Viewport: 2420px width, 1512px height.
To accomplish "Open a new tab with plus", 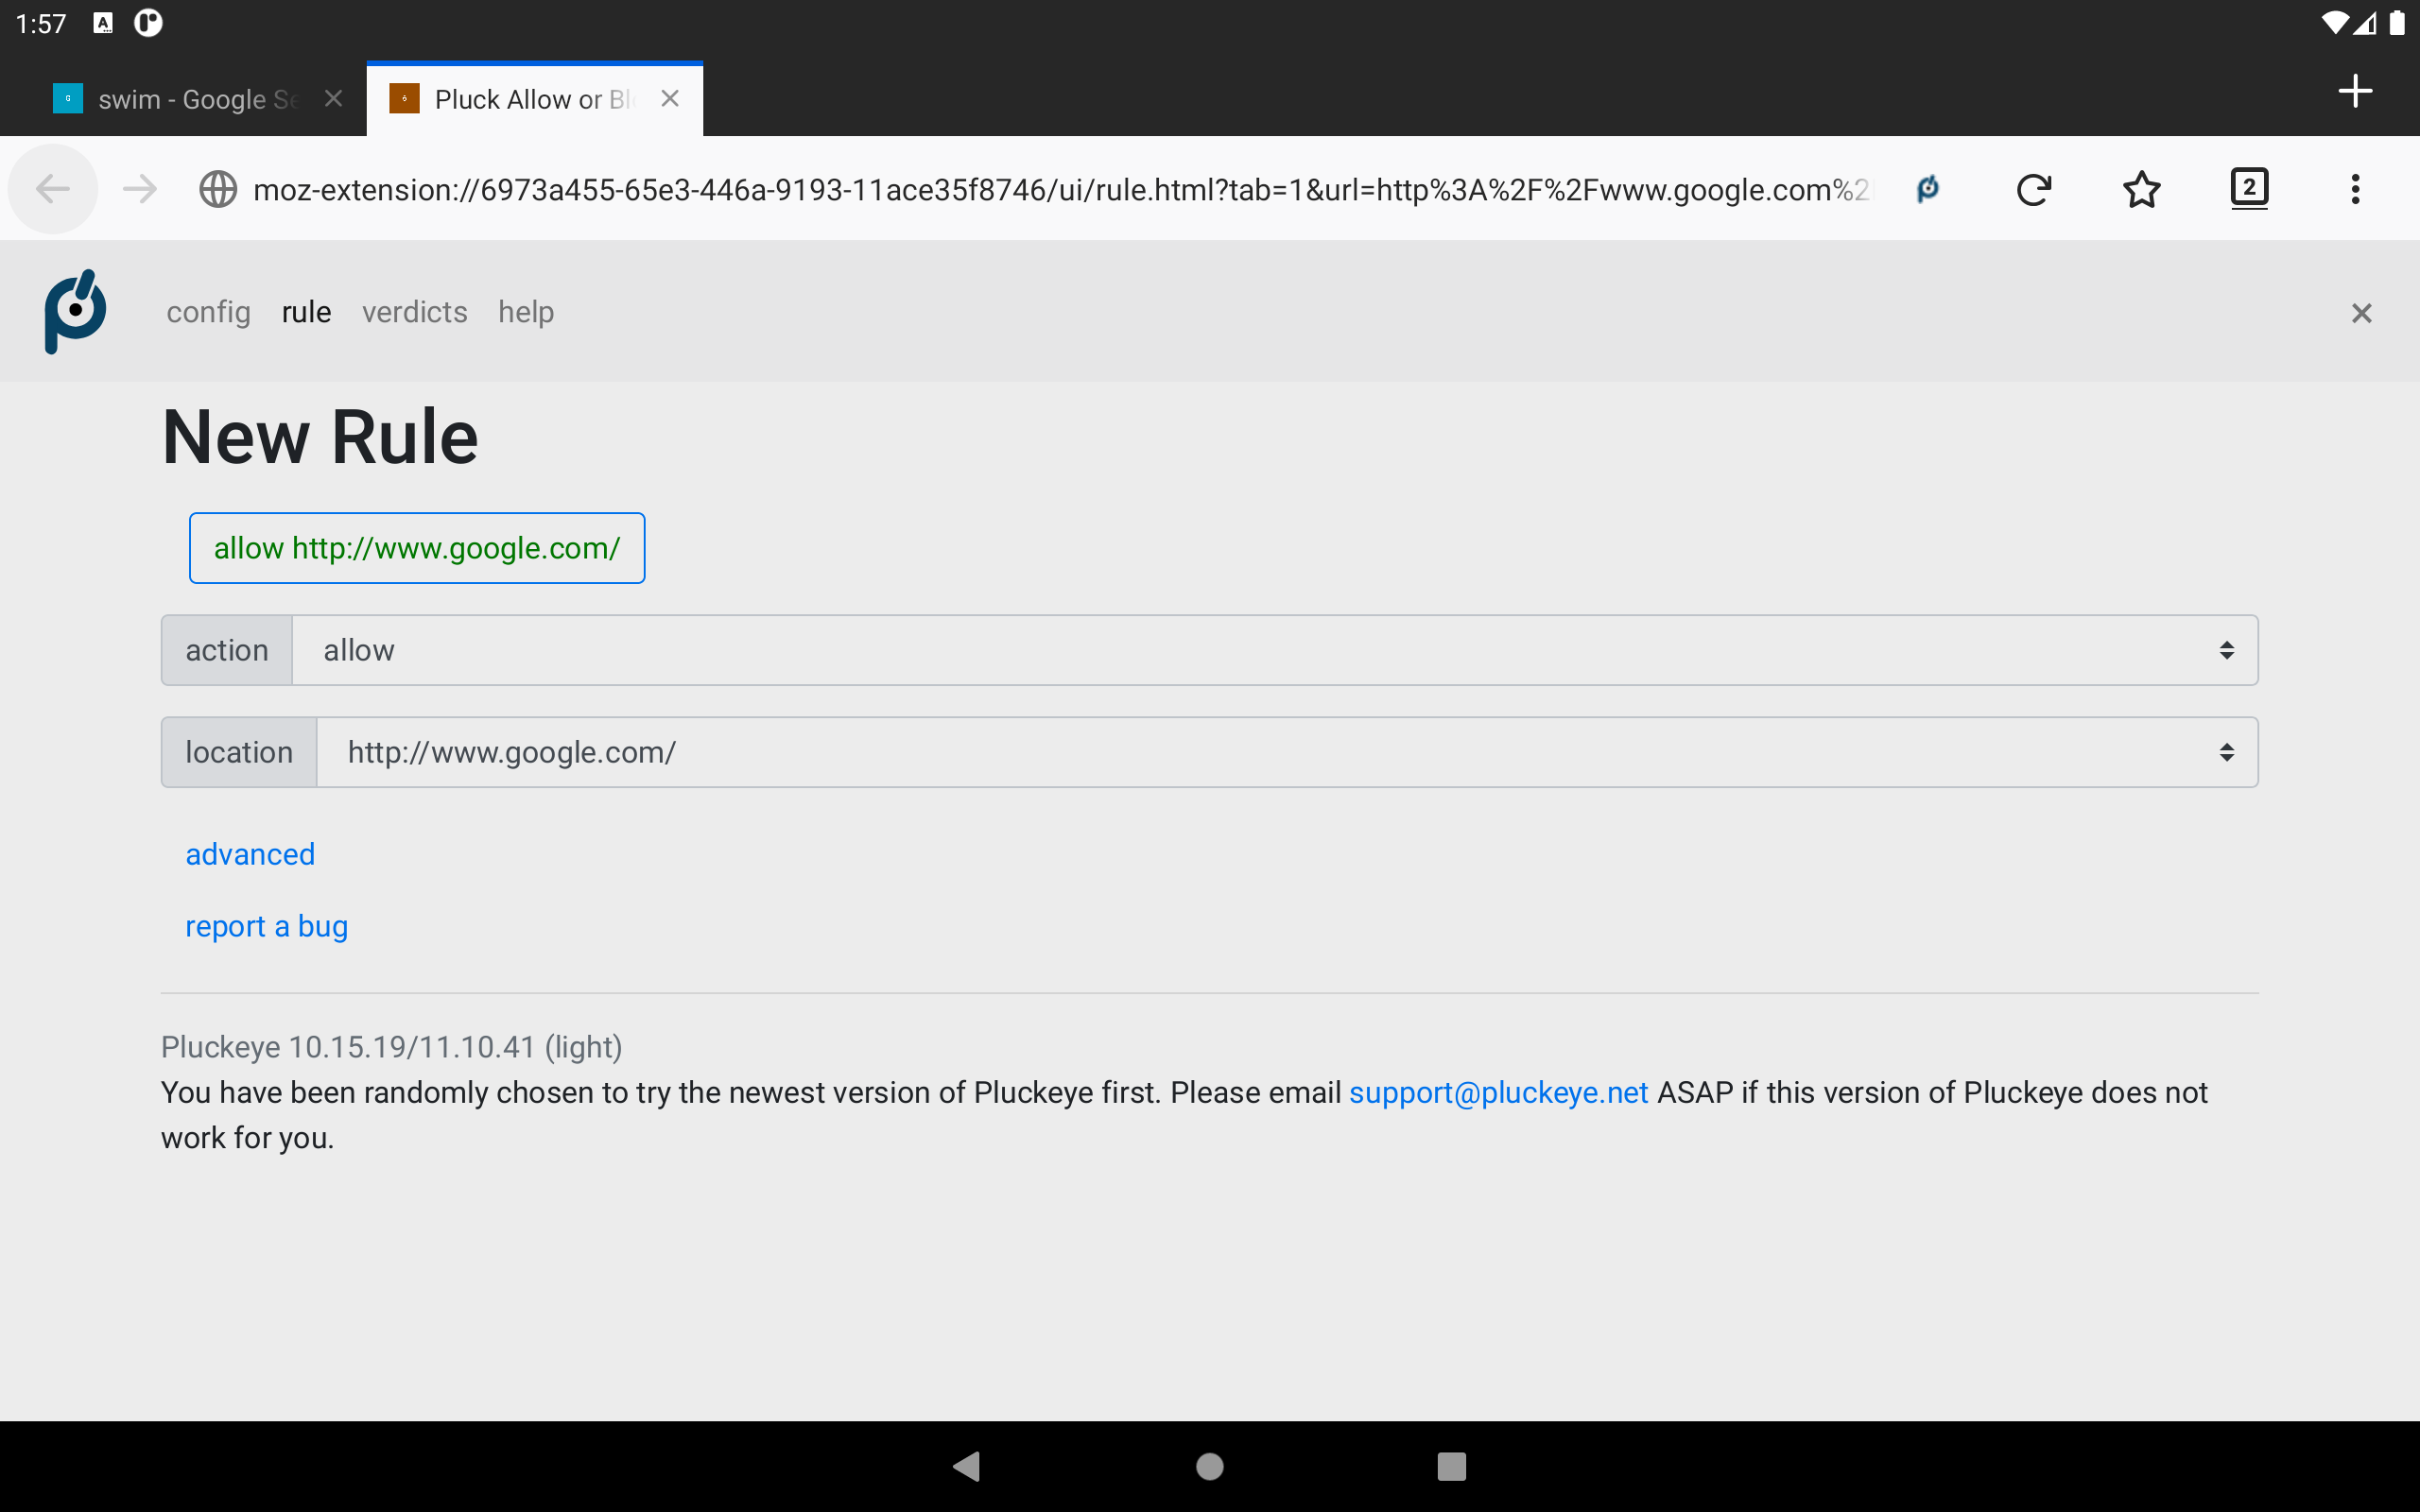I will (x=2355, y=91).
